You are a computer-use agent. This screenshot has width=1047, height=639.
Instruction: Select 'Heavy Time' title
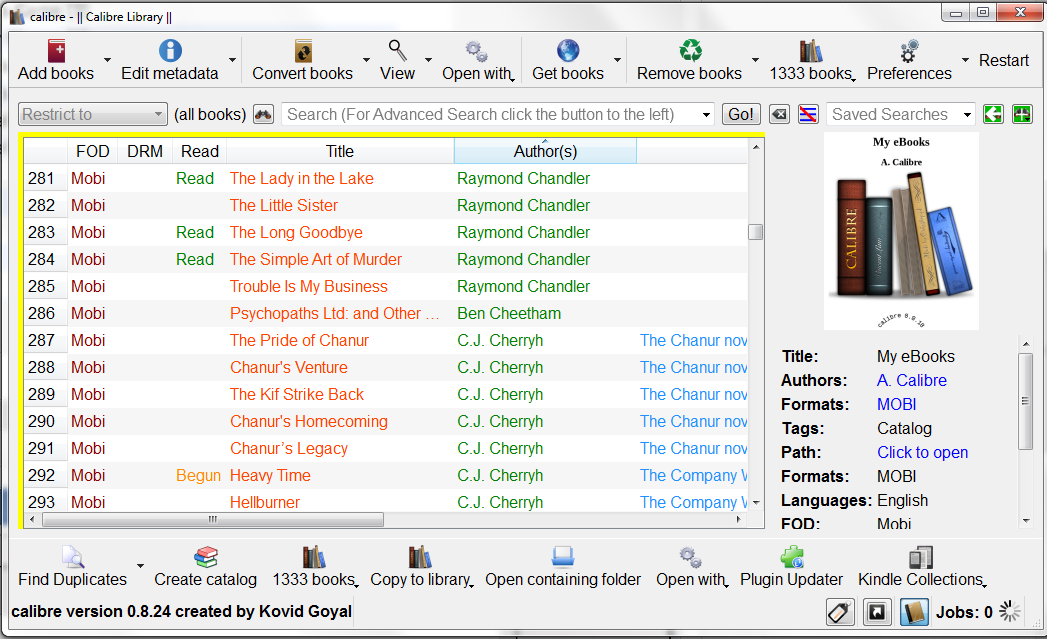(270, 475)
